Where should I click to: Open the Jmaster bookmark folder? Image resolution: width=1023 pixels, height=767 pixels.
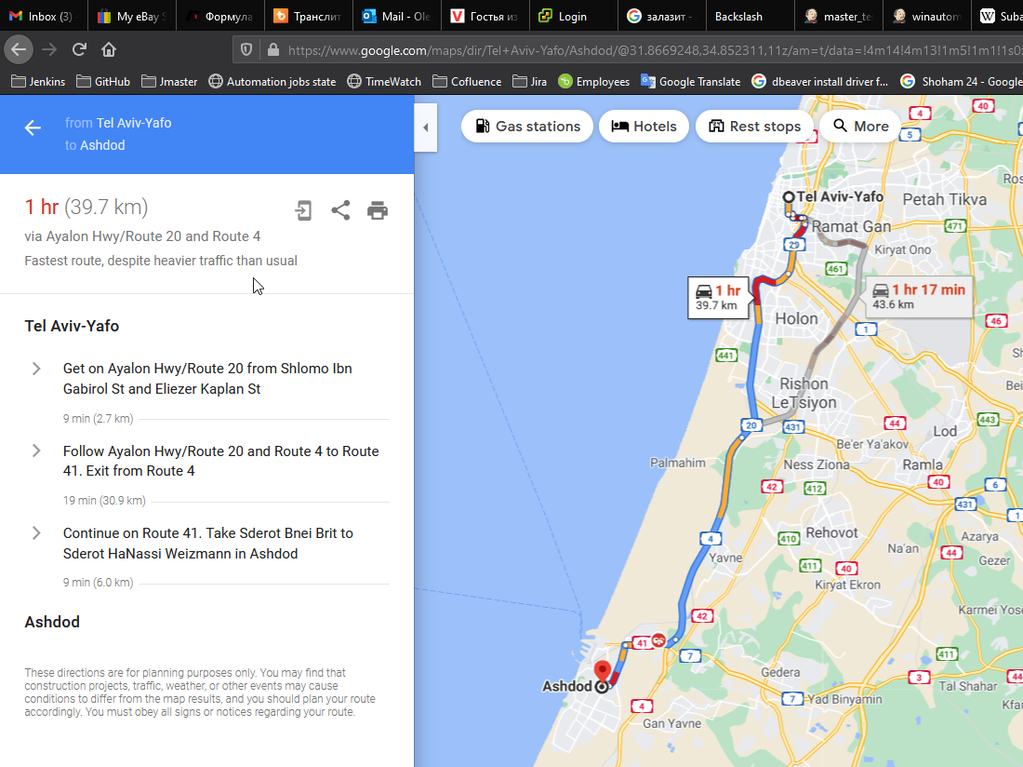(170, 82)
